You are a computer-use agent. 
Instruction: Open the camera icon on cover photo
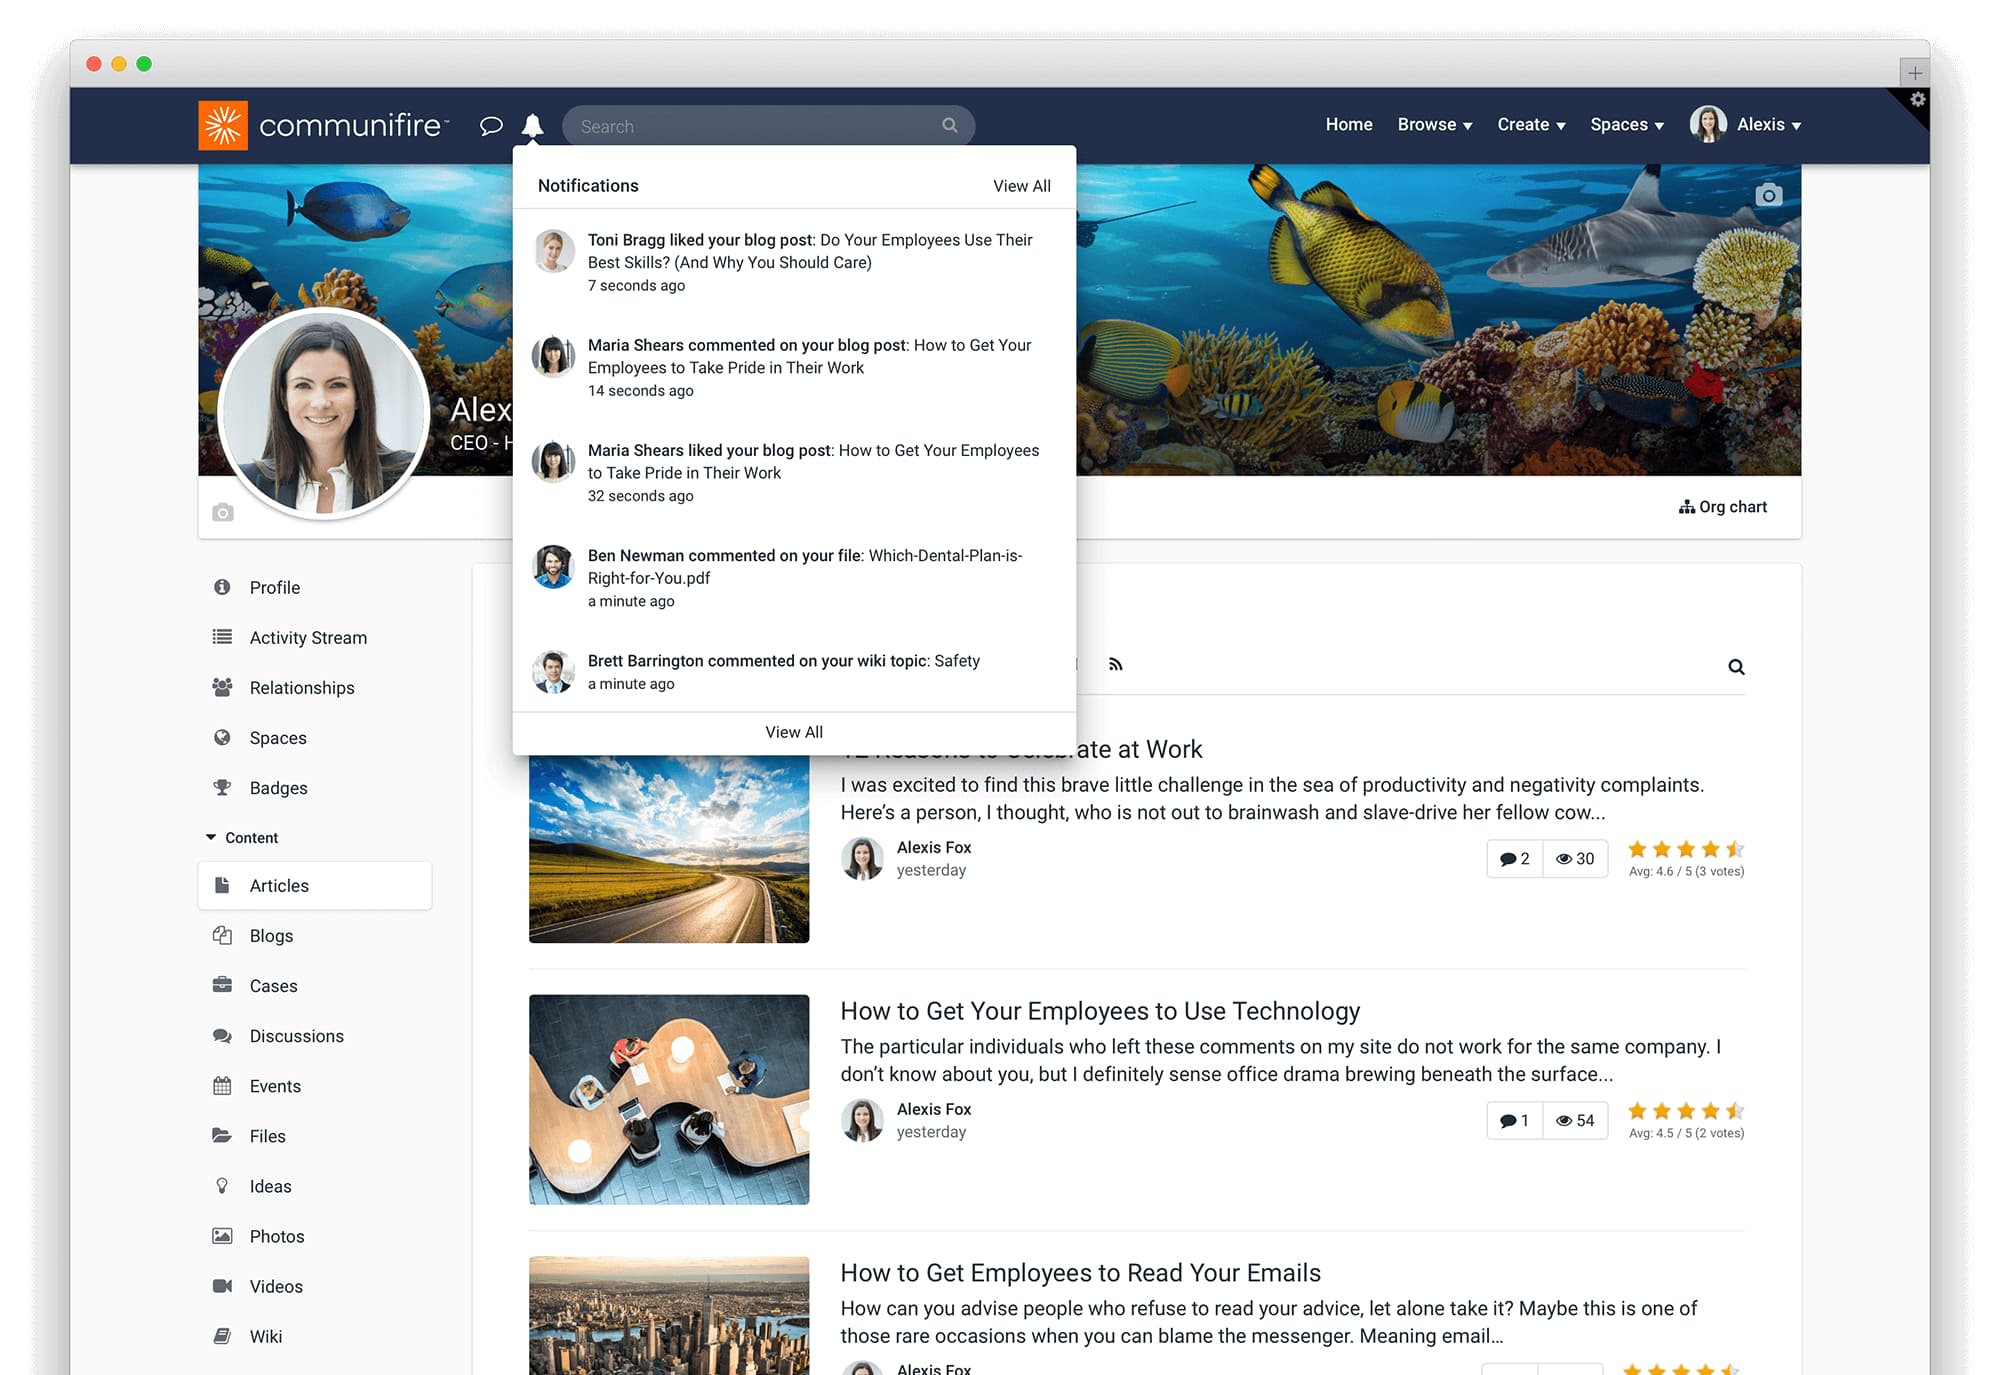click(1769, 196)
